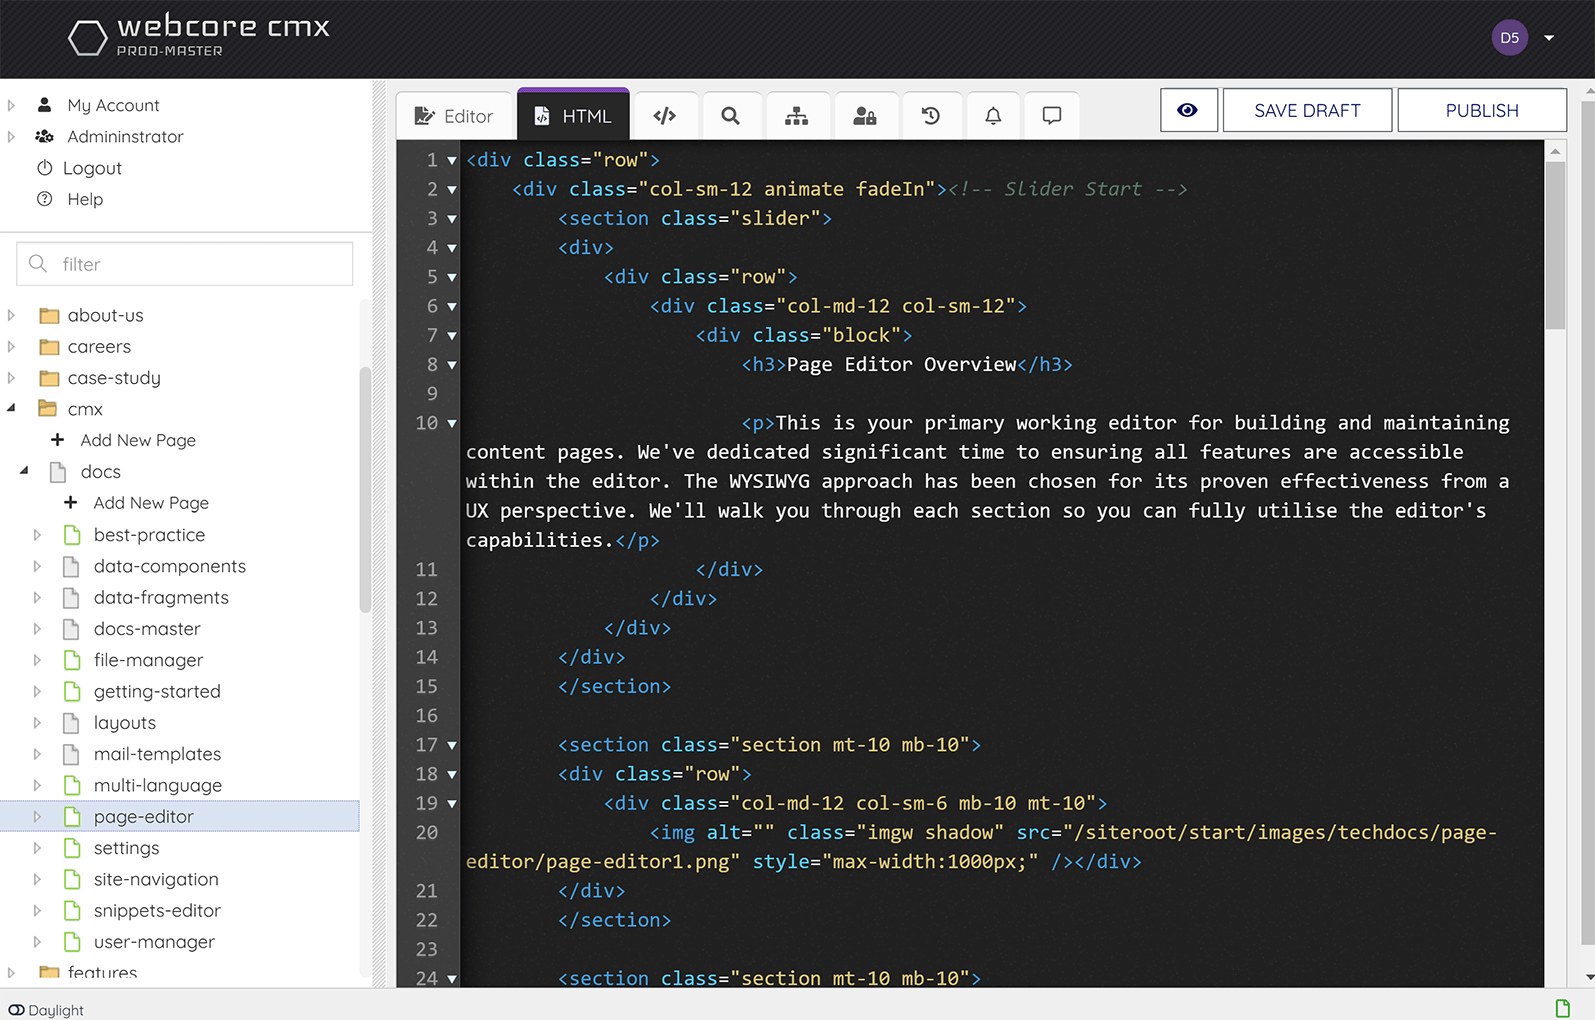Open the D5 user avatar
This screenshot has height=1020, width=1595.
tap(1509, 38)
